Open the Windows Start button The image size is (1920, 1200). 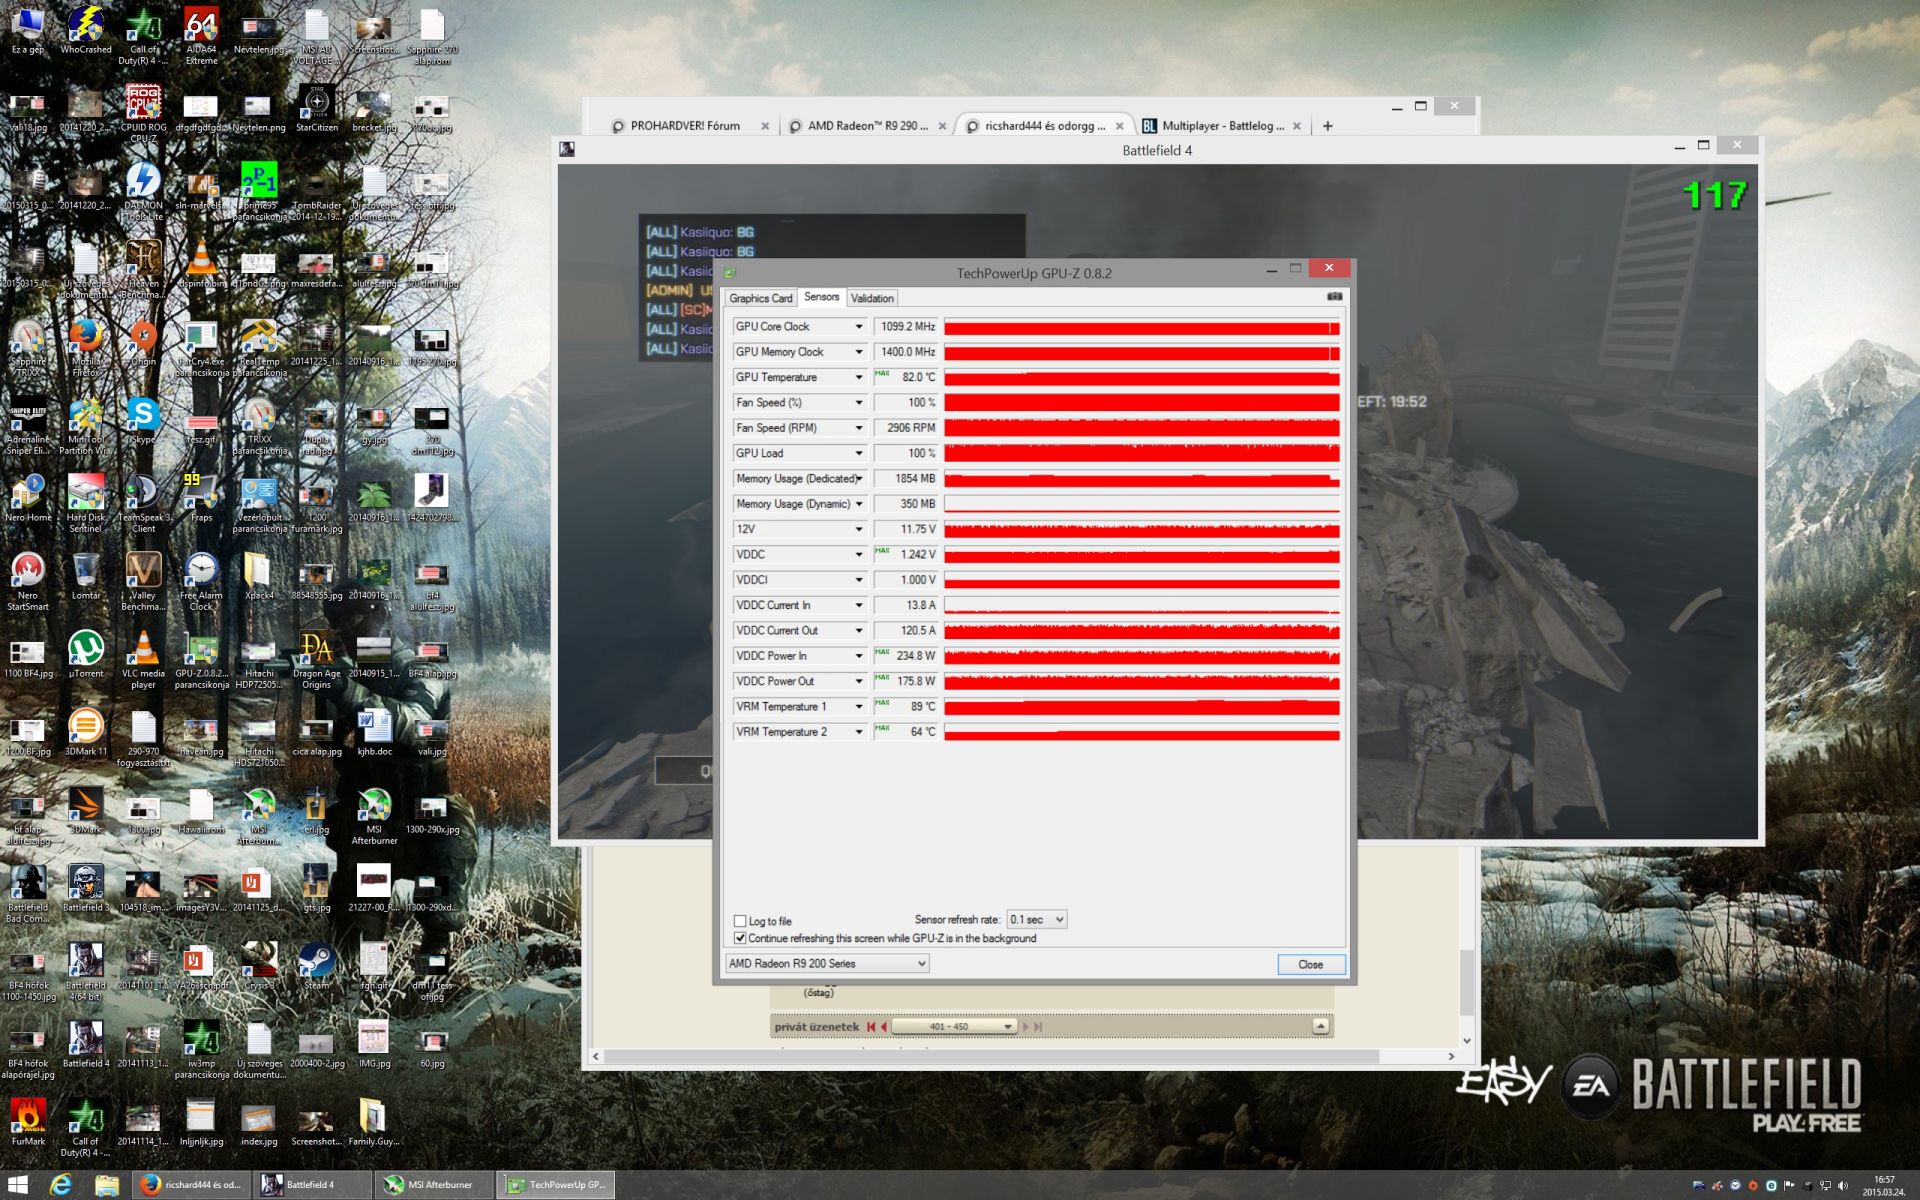point(17,1185)
